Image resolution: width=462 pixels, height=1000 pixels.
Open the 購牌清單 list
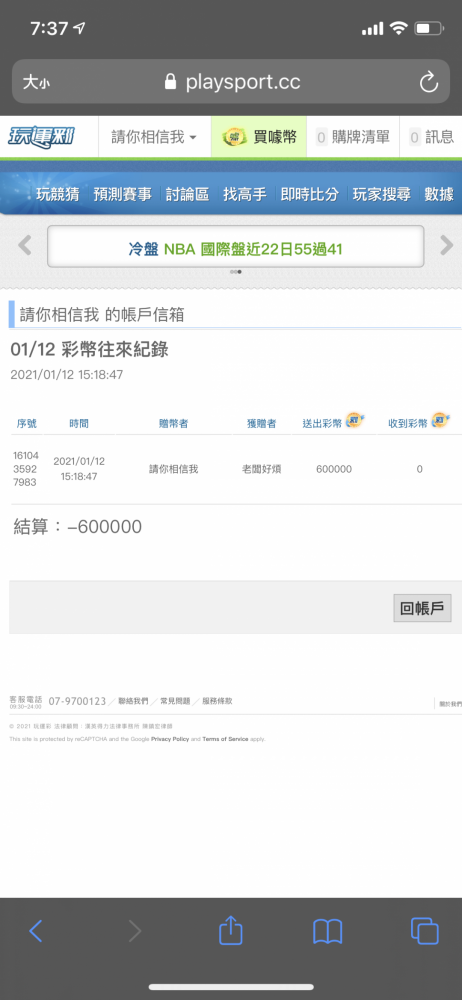pos(353,136)
